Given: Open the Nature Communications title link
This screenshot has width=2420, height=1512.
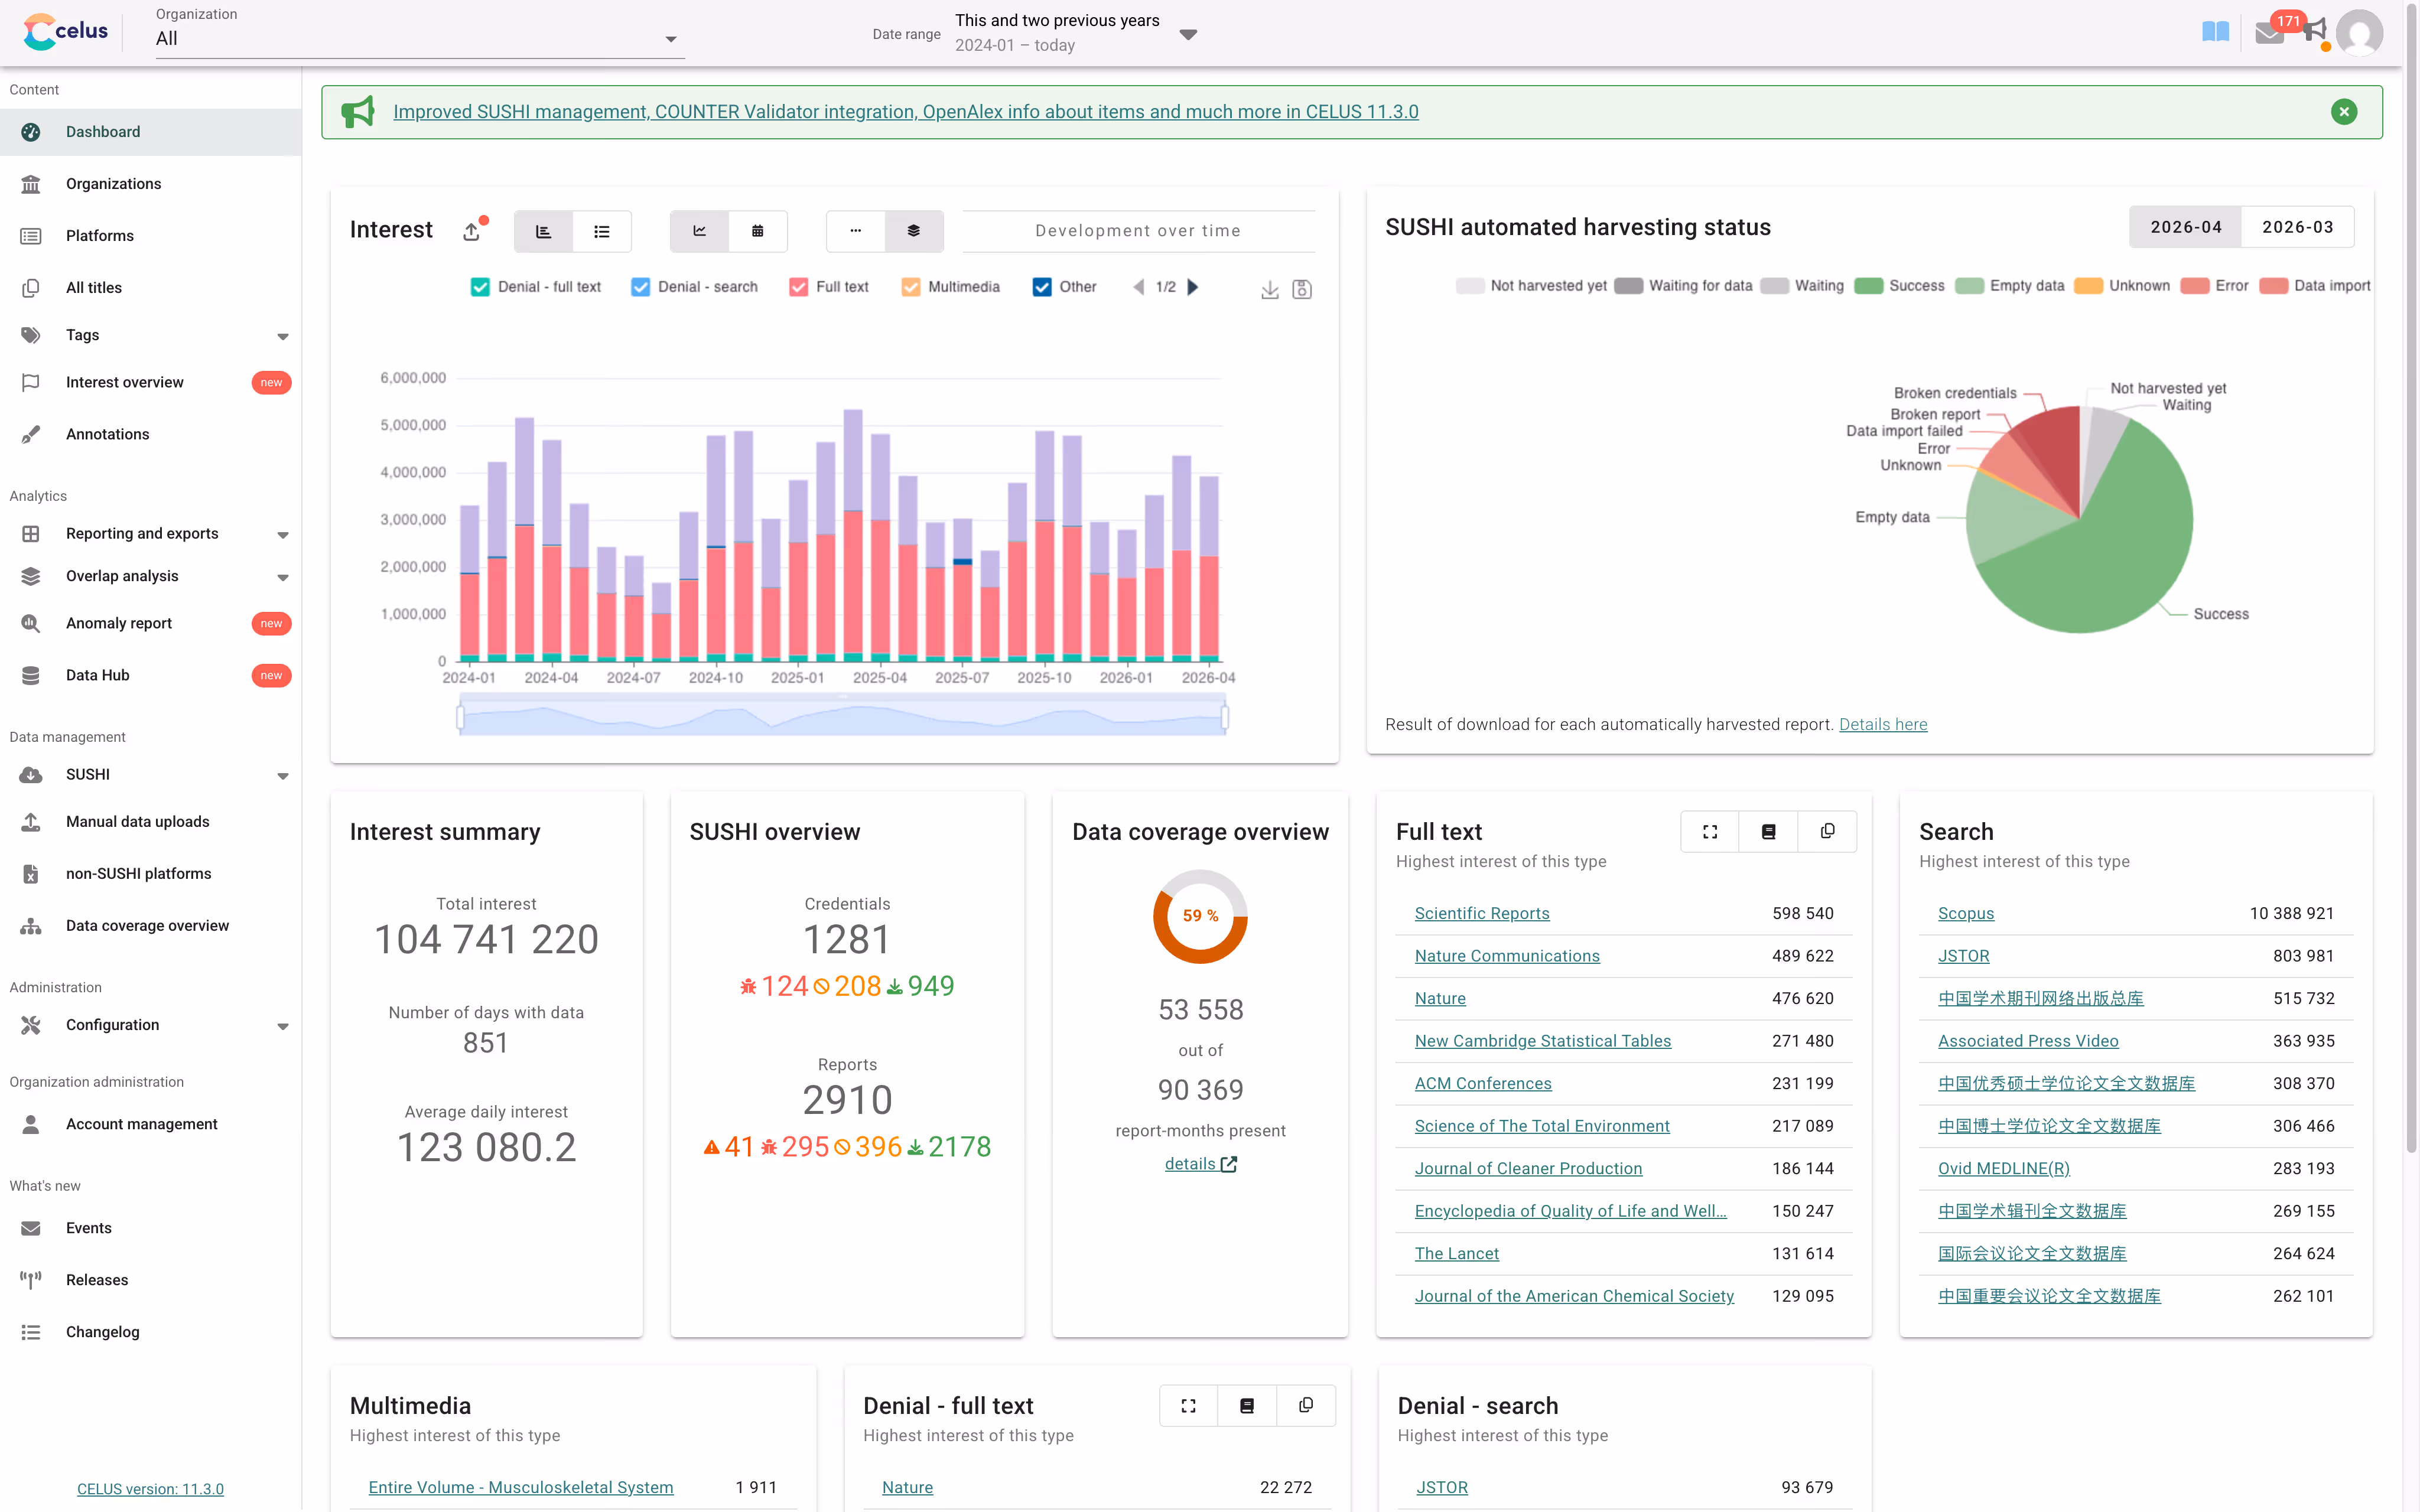Looking at the screenshot, I should tap(1507, 956).
